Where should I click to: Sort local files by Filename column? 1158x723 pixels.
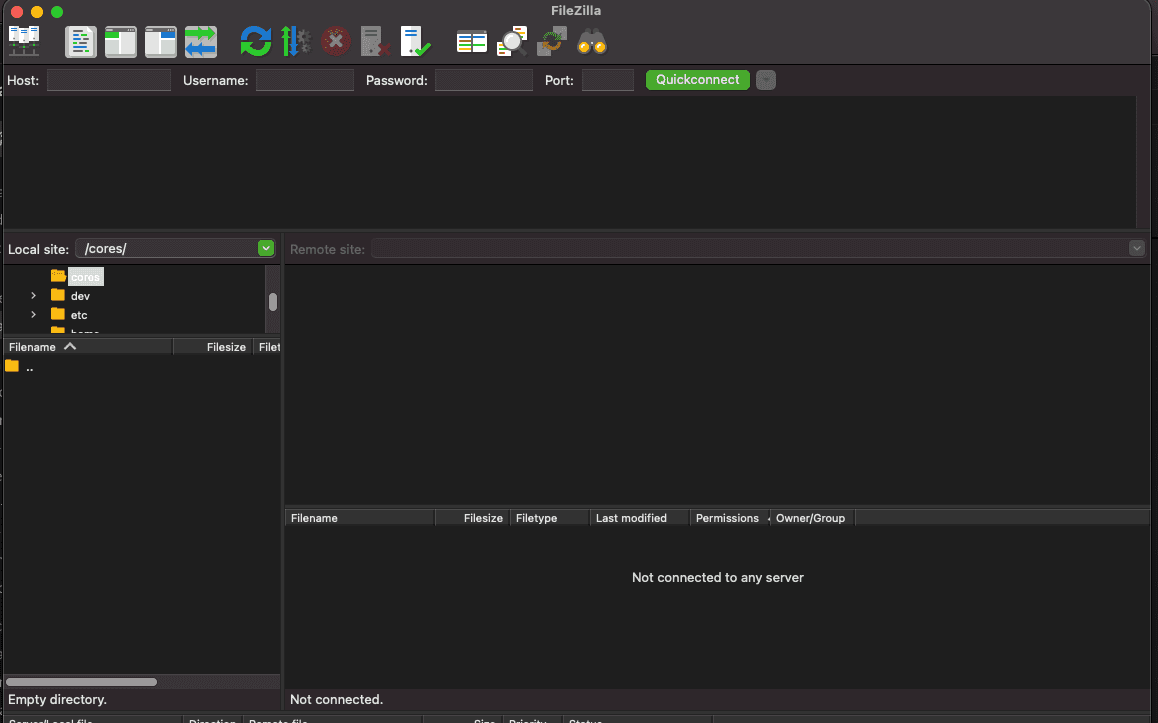pyautogui.click(x=88, y=347)
